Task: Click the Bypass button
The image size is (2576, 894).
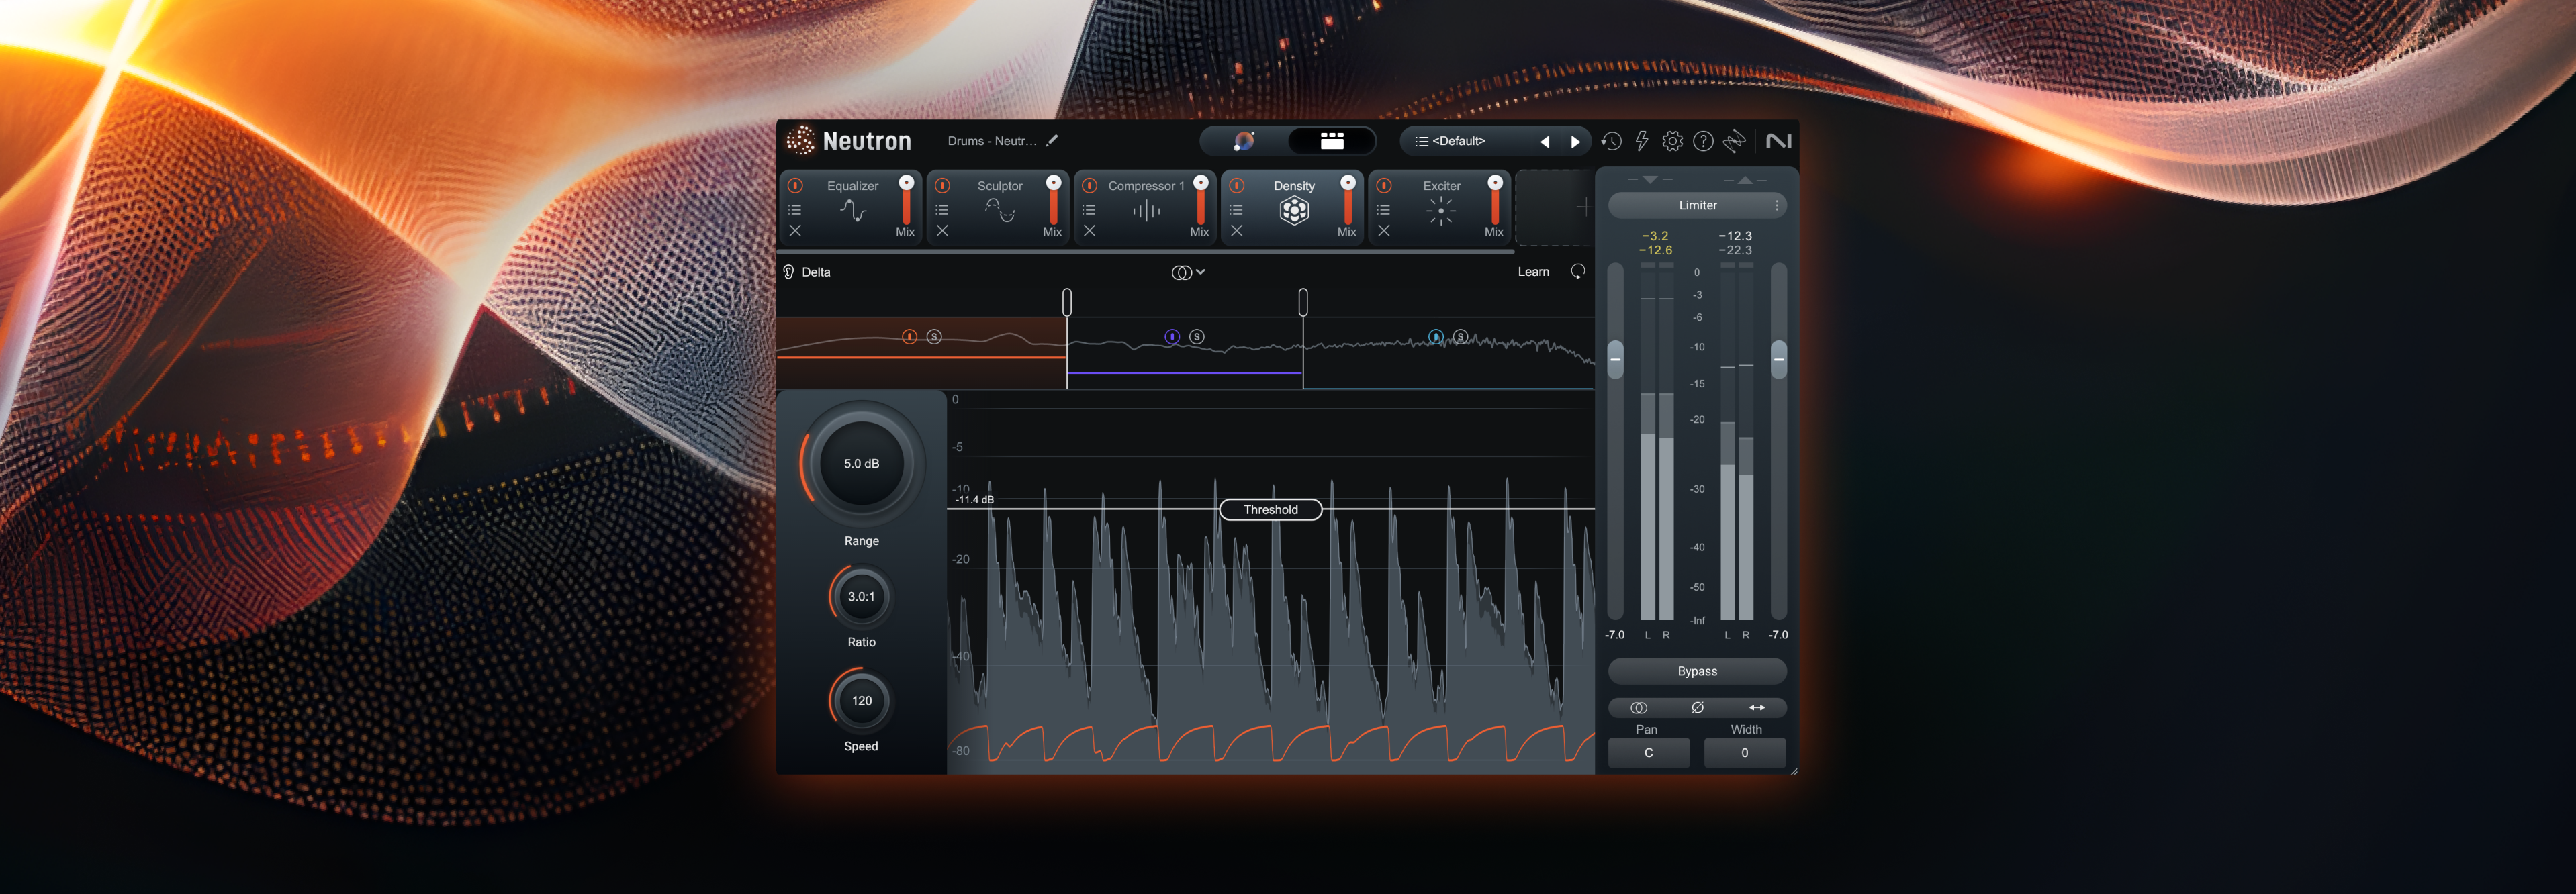Action: pos(1697,671)
